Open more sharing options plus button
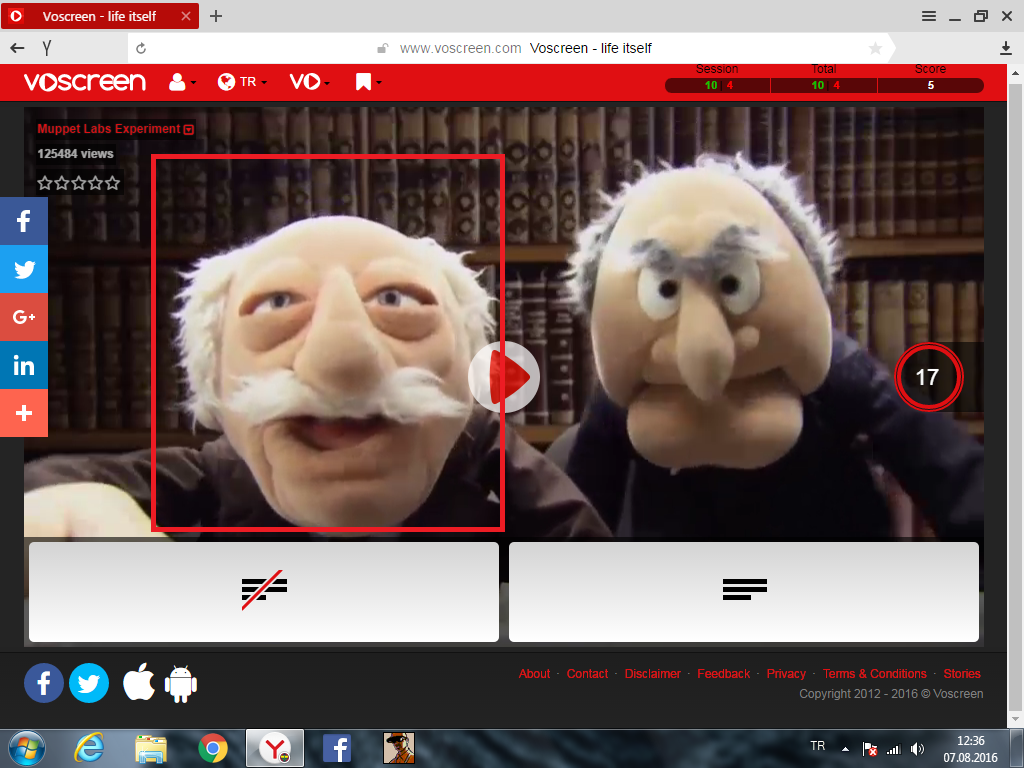This screenshot has height=768, width=1024. (24, 413)
